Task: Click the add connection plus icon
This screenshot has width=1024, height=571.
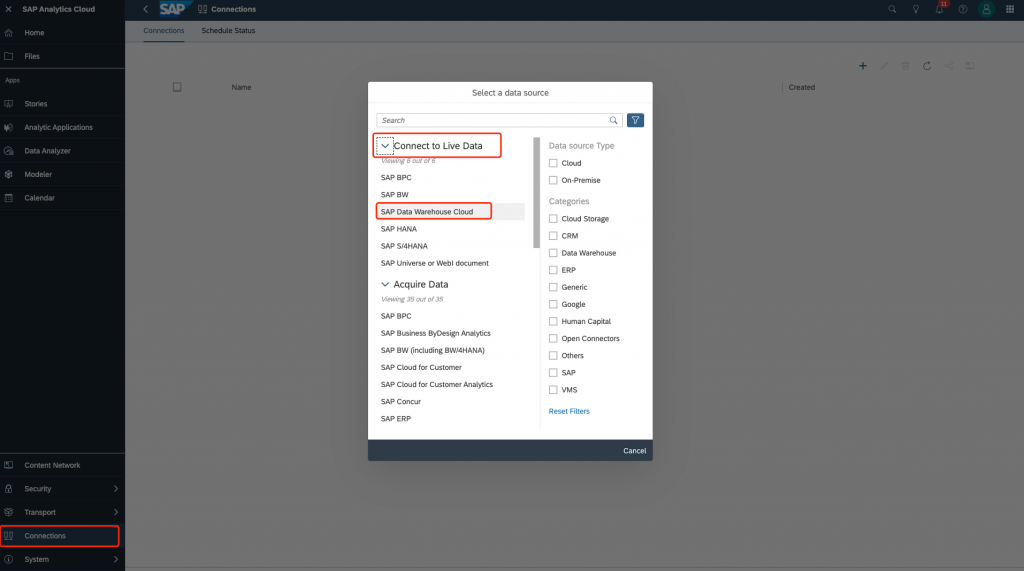Action: point(863,66)
